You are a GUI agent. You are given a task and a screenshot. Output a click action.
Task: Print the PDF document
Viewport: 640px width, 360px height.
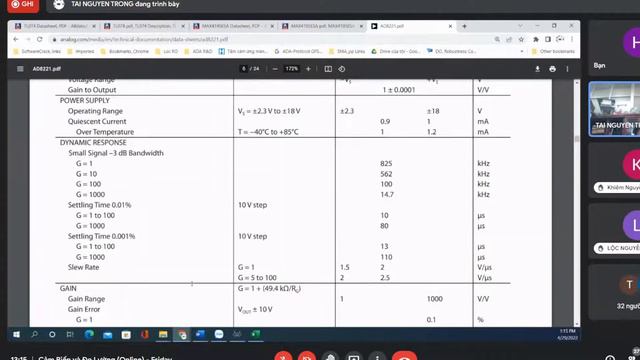point(552,69)
